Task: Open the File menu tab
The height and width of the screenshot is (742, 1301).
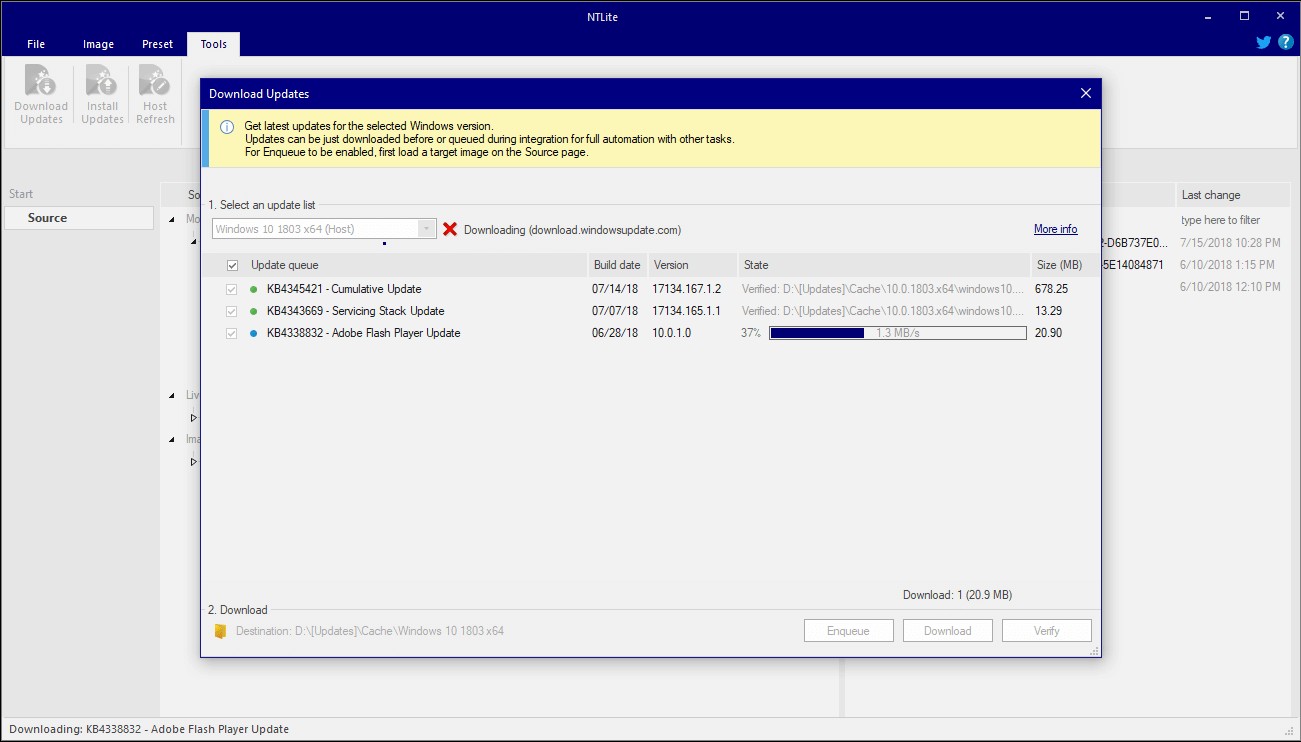Action: [36, 44]
